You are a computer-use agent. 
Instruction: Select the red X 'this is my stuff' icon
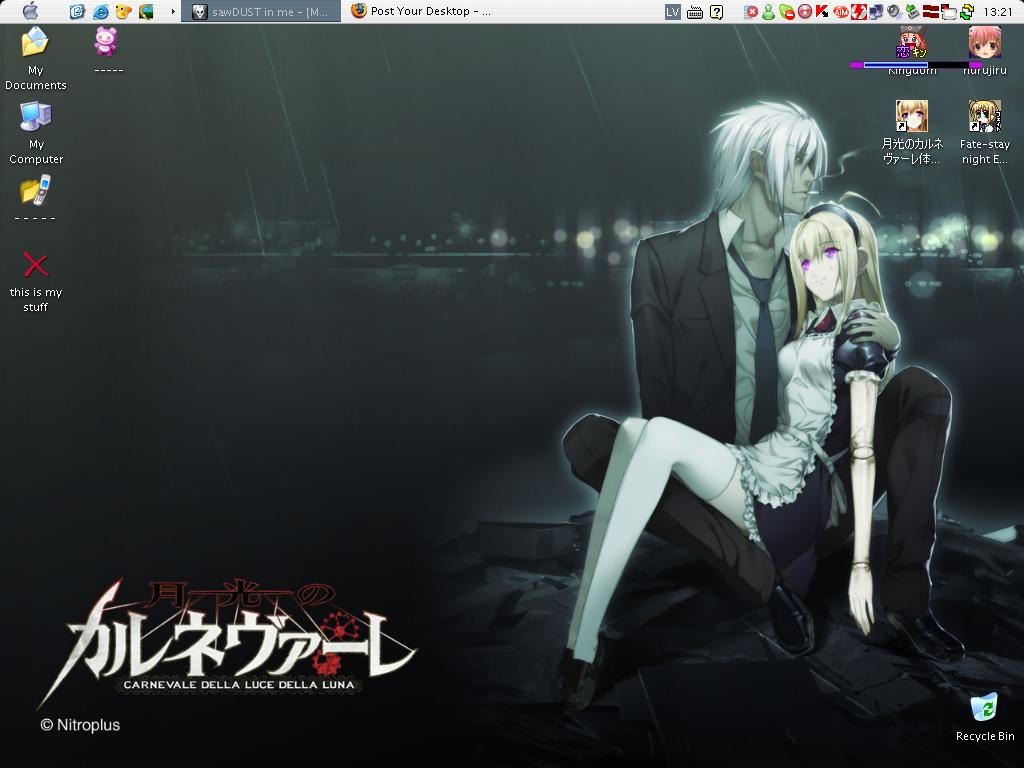[36, 281]
